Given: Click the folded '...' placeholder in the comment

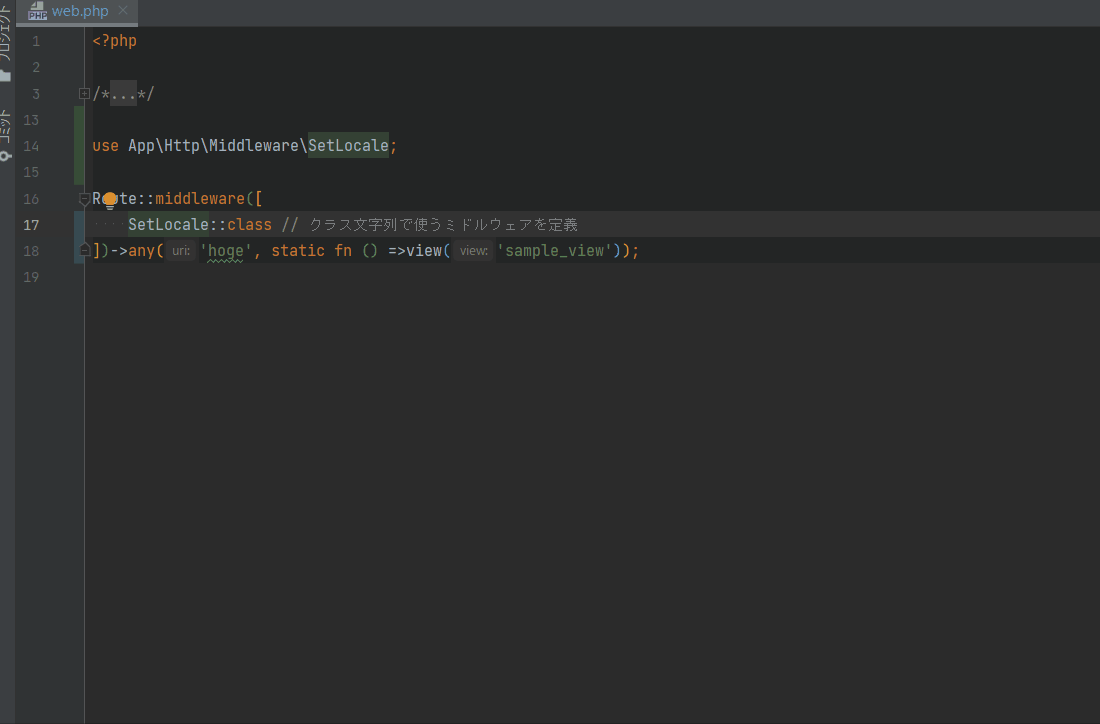Looking at the screenshot, I should tap(123, 94).
